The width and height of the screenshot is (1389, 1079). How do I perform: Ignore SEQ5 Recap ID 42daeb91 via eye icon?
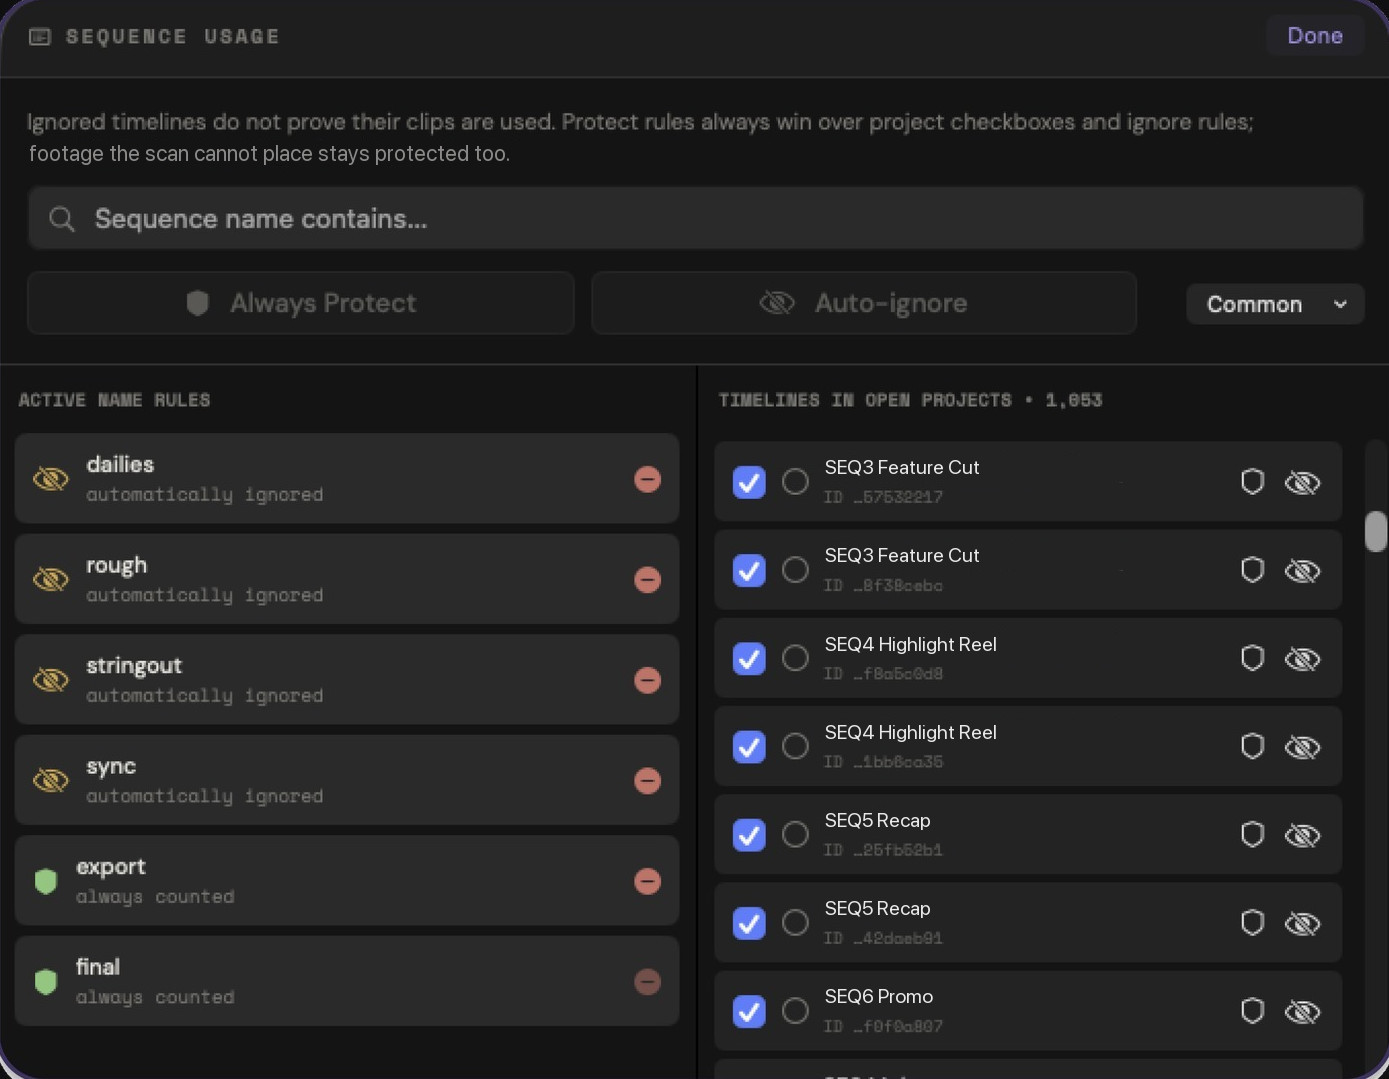[1302, 923]
